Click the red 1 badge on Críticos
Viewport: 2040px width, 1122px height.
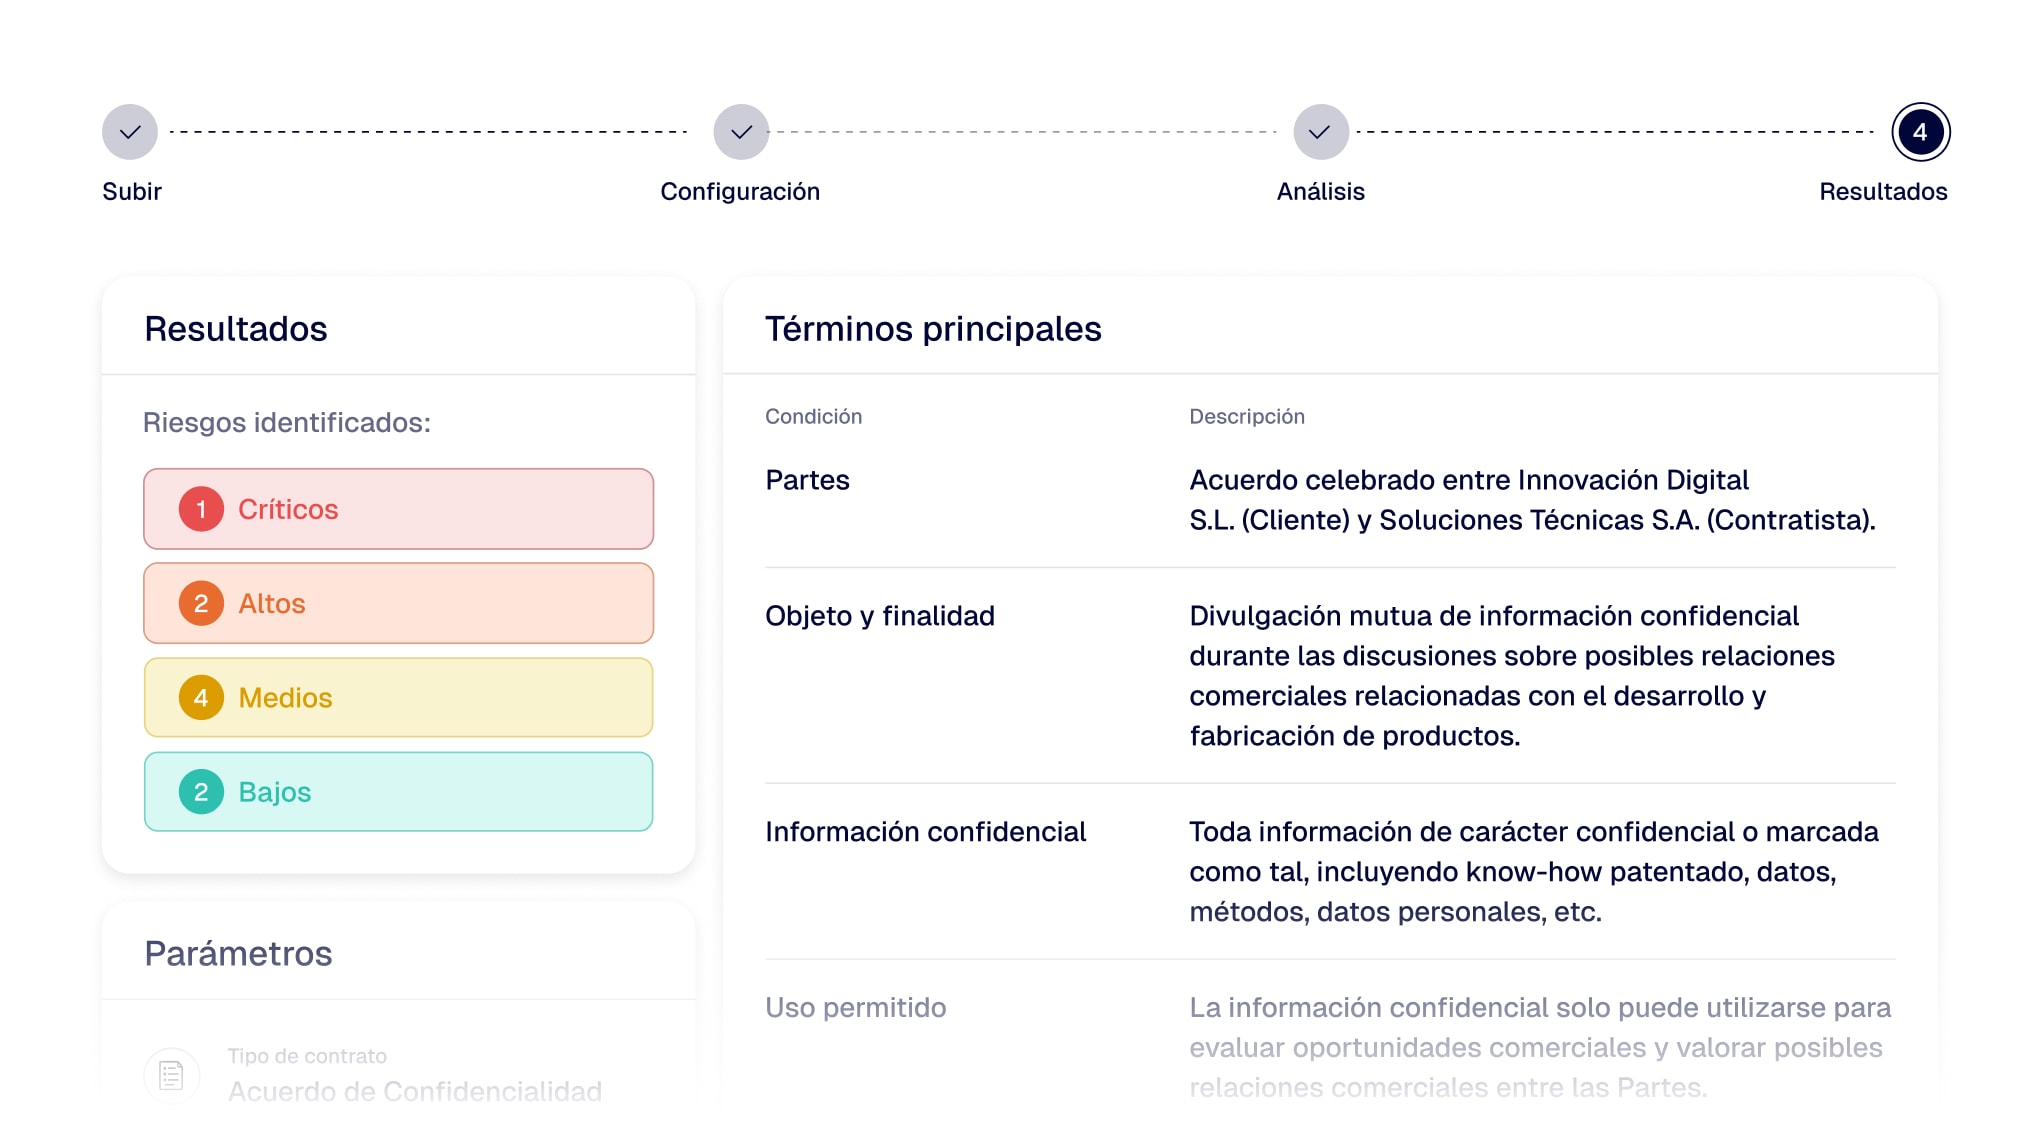point(201,509)
